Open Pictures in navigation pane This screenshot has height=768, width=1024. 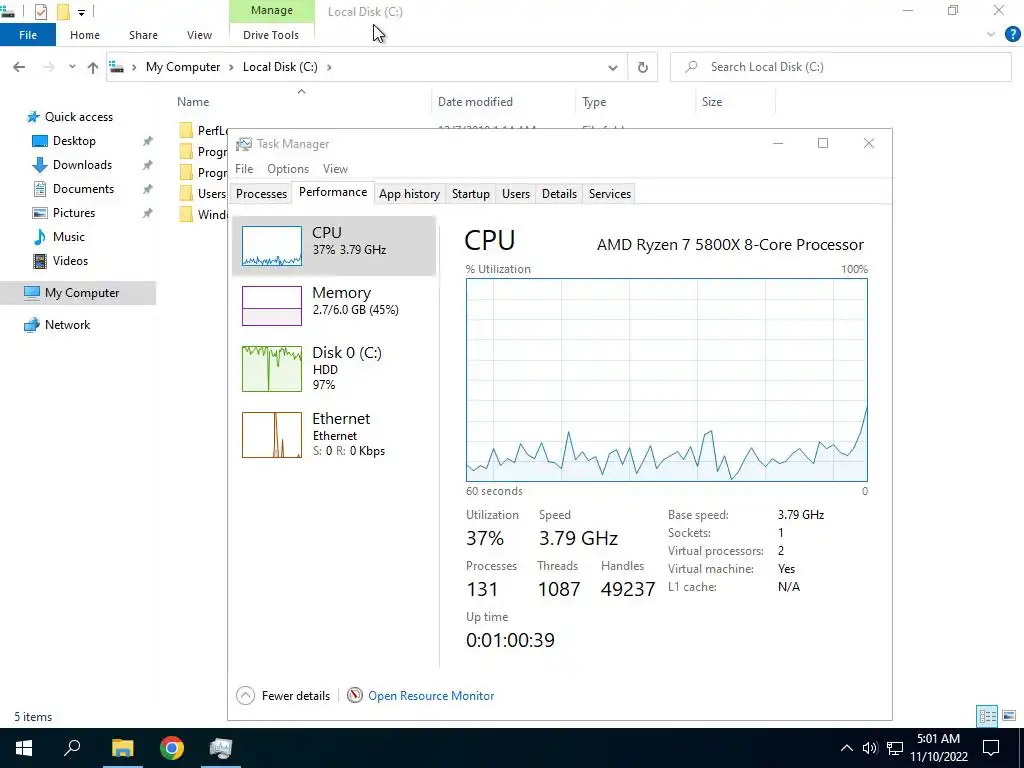pos(74,213)
